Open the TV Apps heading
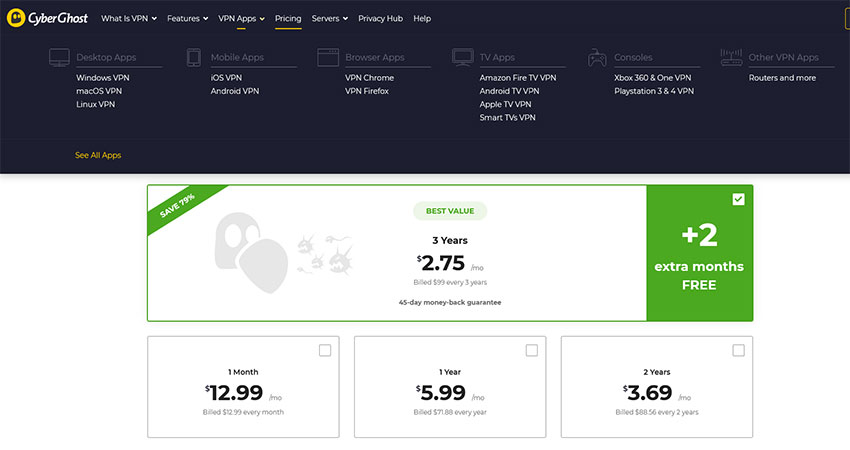Screen dimensions: 850x450 coord(497,57)
